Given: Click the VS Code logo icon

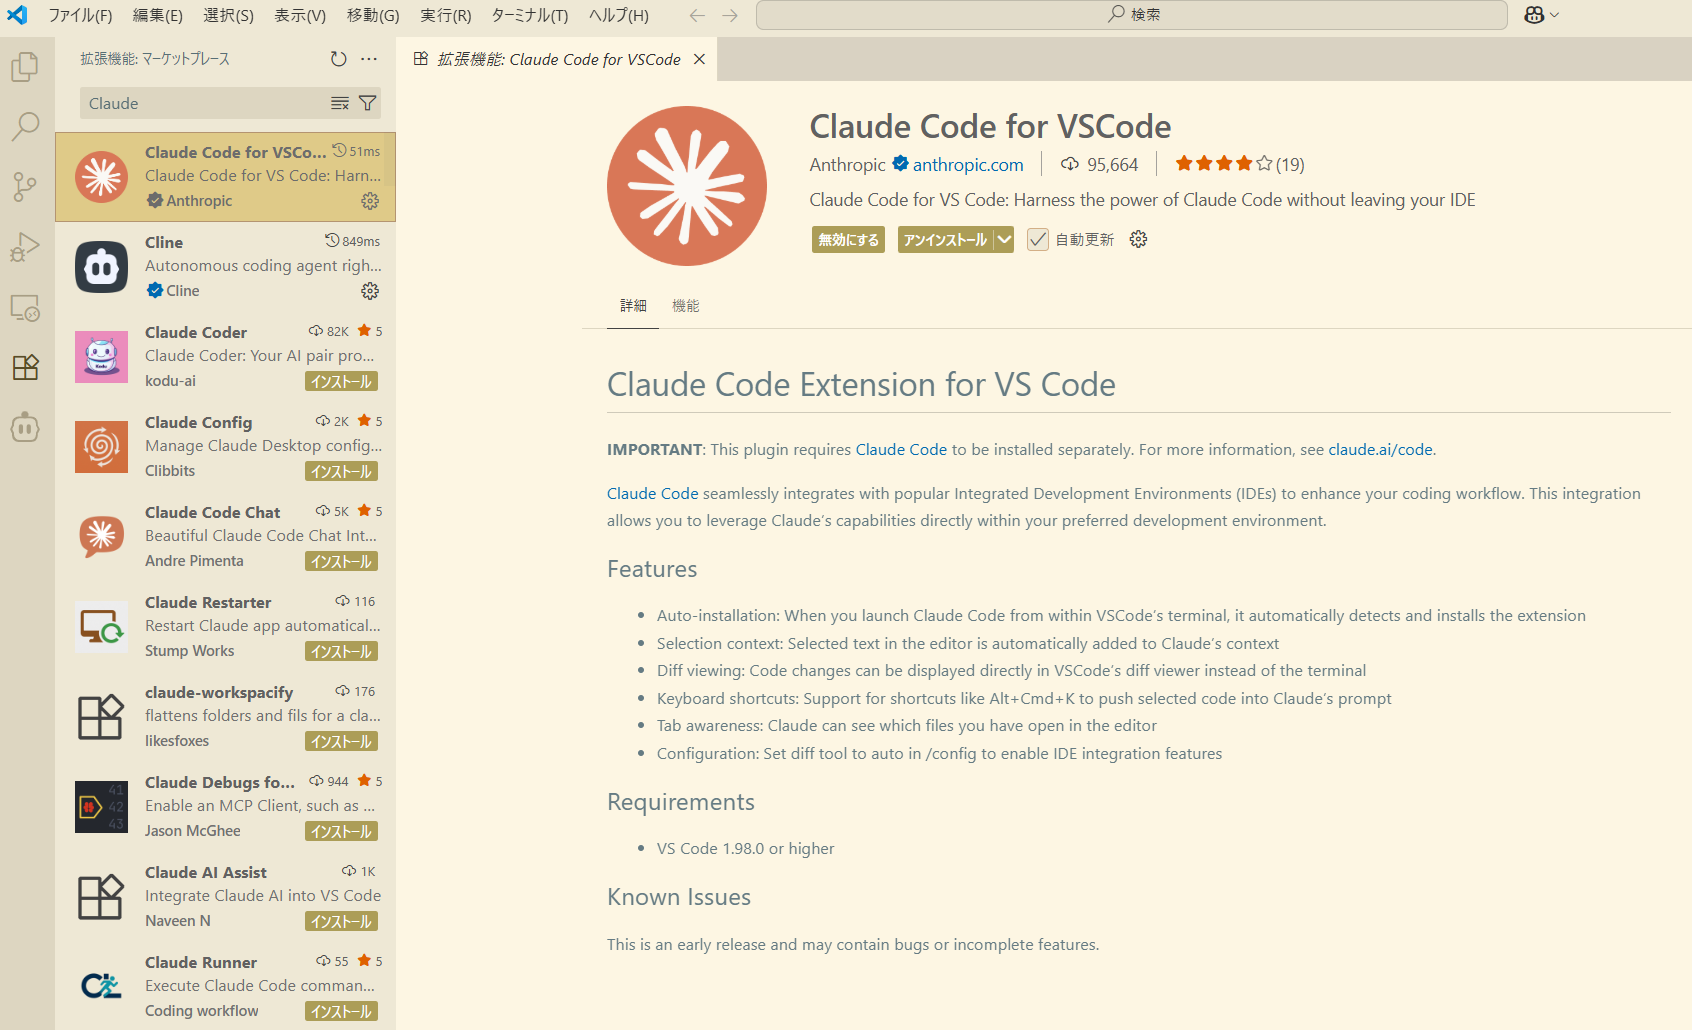Looking at the screenshot, I should click(x=17, y=15).
